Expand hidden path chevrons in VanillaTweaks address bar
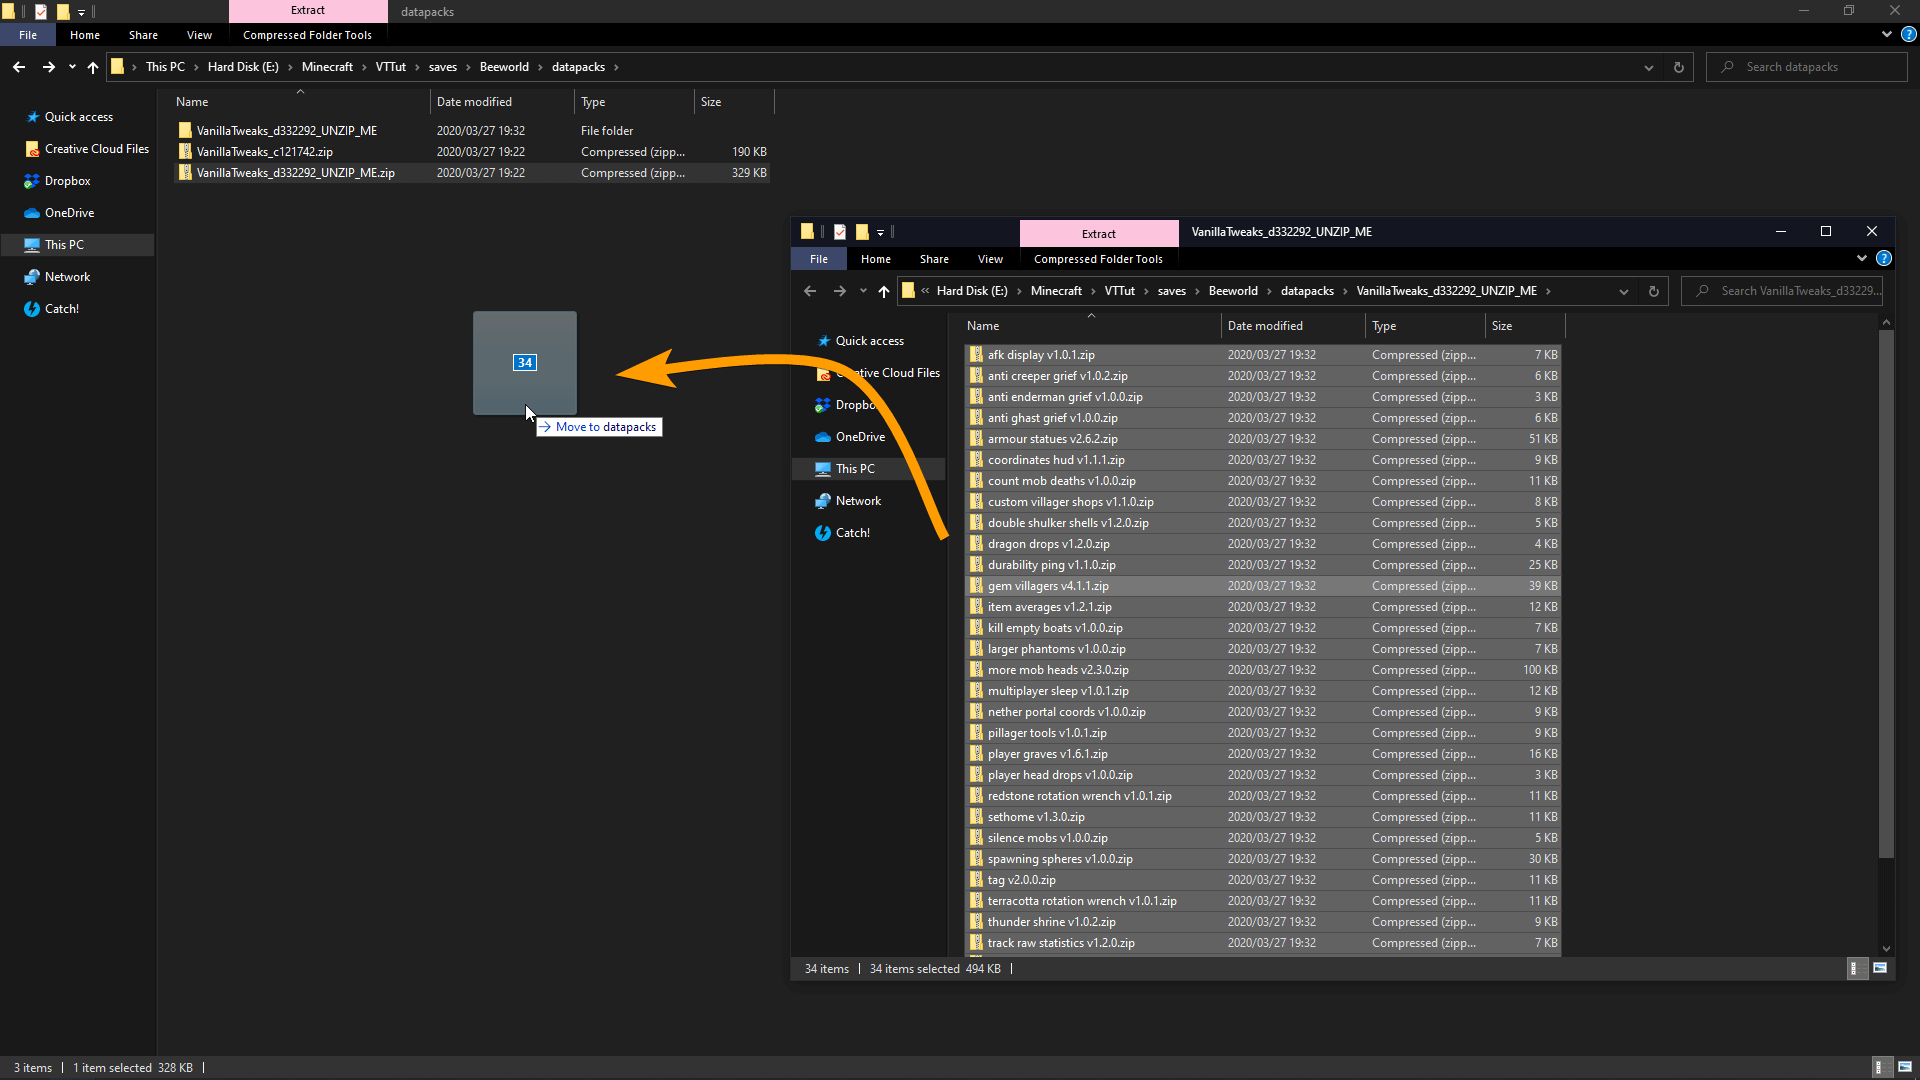This screenshot has width=1920, height=1080. (x=925, y=291)
